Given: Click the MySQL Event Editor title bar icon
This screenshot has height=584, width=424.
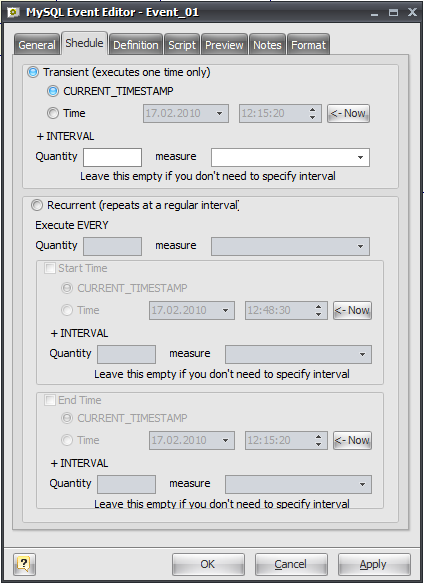Looking at the screenshot, I should pyautogui.click(x=14, y=12).
